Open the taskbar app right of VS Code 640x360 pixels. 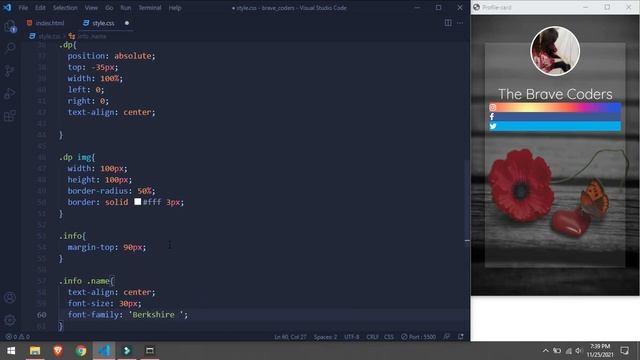[127, 351]
